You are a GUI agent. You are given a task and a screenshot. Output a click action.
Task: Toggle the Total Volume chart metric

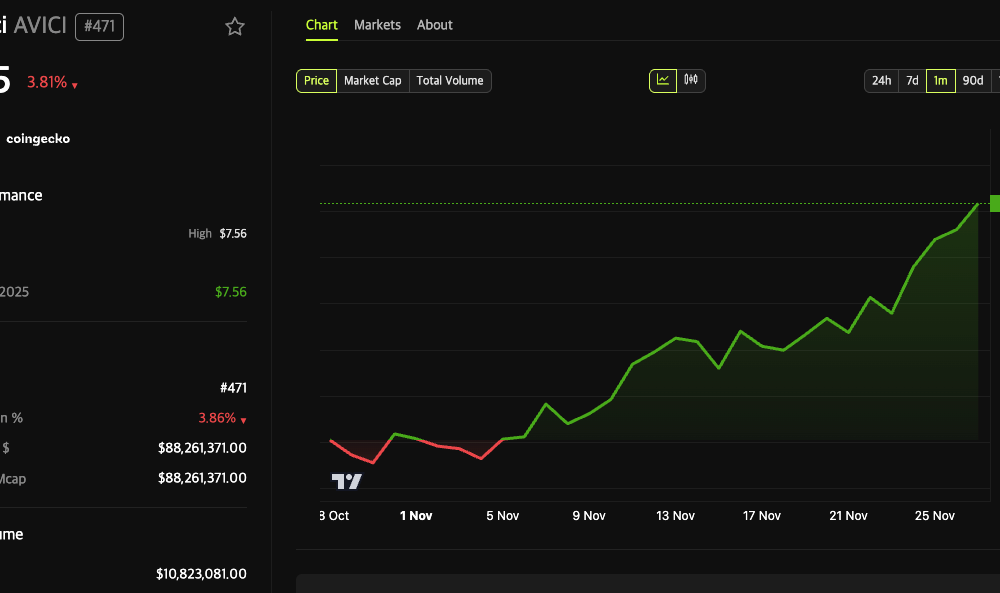click(x=450, y=81)
